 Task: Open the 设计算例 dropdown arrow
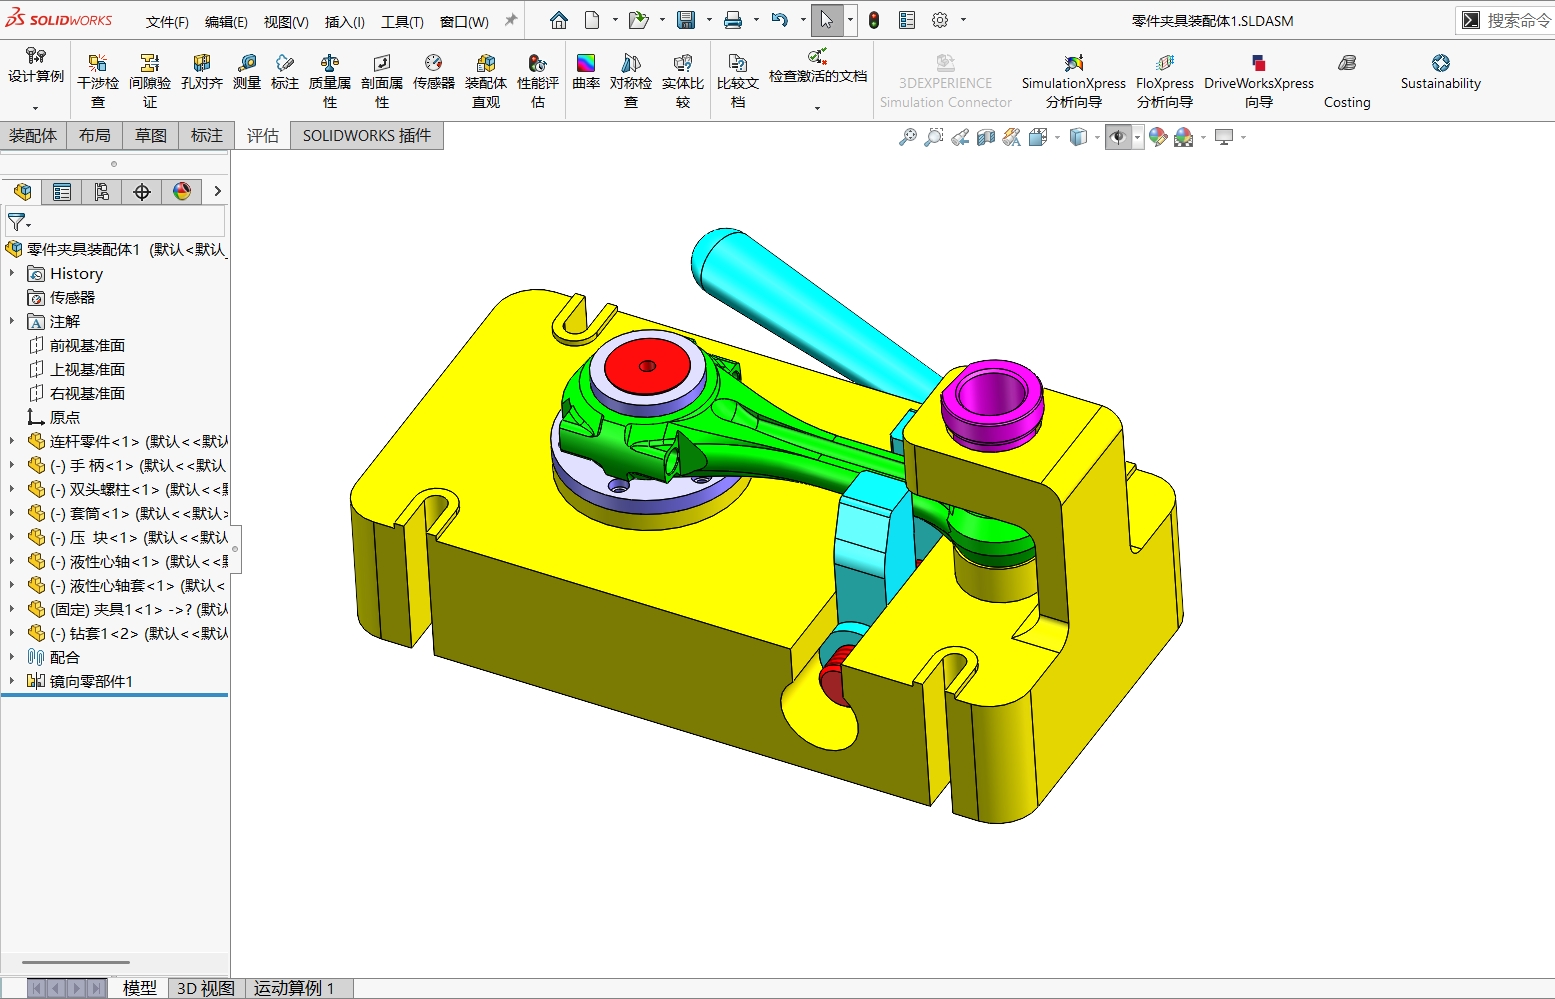[35, 108]
